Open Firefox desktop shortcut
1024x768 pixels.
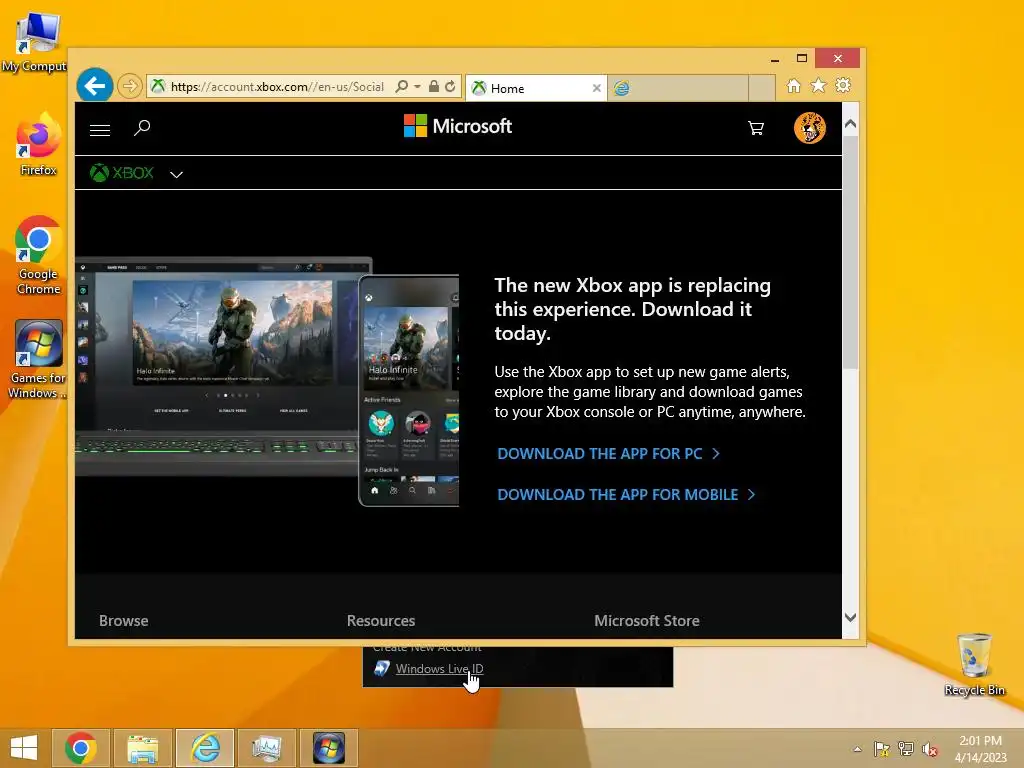[x=38, y=145]
